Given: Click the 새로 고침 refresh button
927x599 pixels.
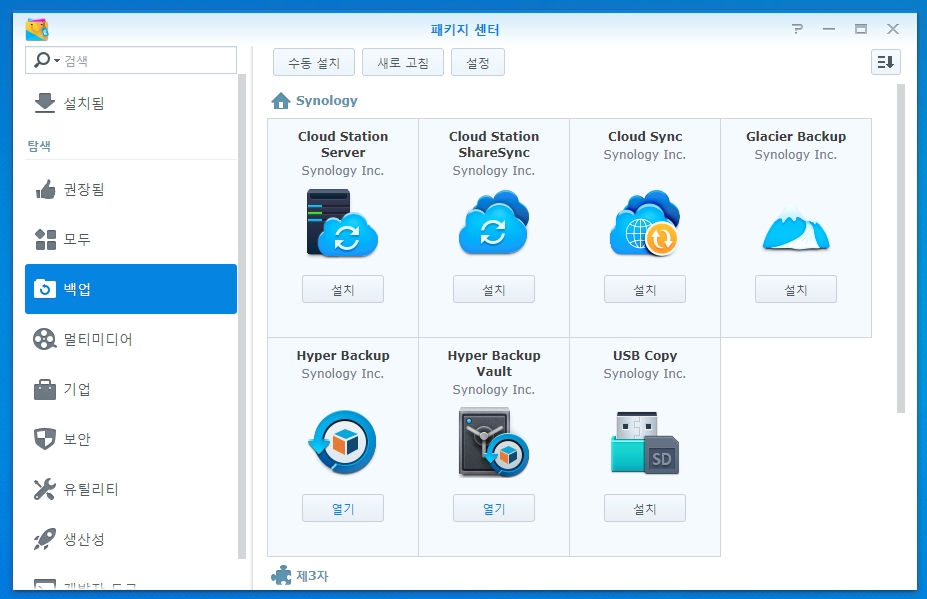Looking at the screenshot, I should pos(403,62).
